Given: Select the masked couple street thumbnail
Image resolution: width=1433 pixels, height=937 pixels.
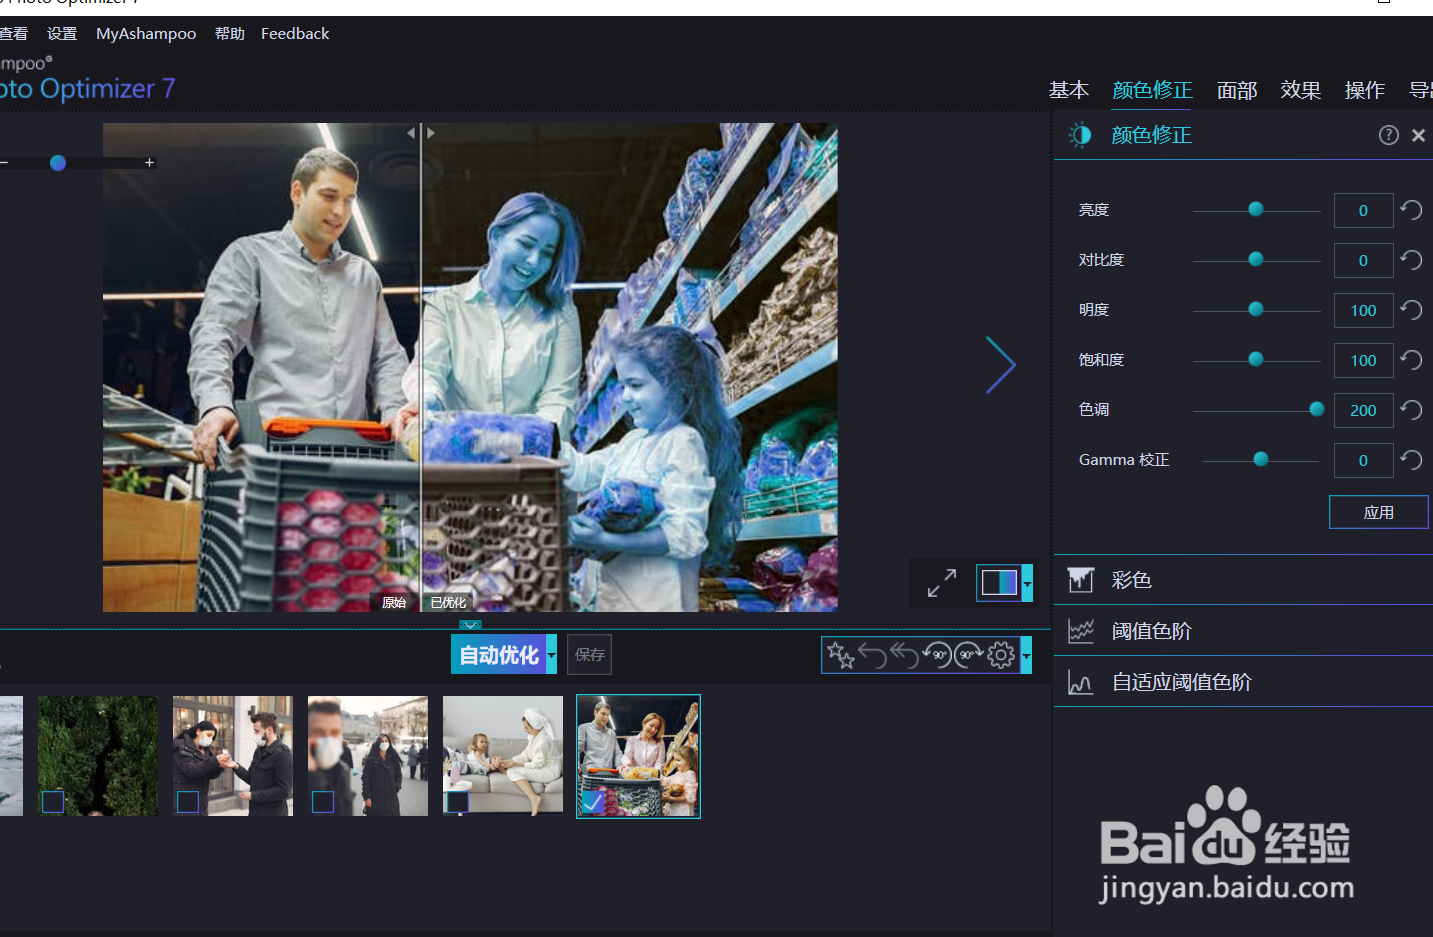Looking at the screenshot, I should 233,756.
